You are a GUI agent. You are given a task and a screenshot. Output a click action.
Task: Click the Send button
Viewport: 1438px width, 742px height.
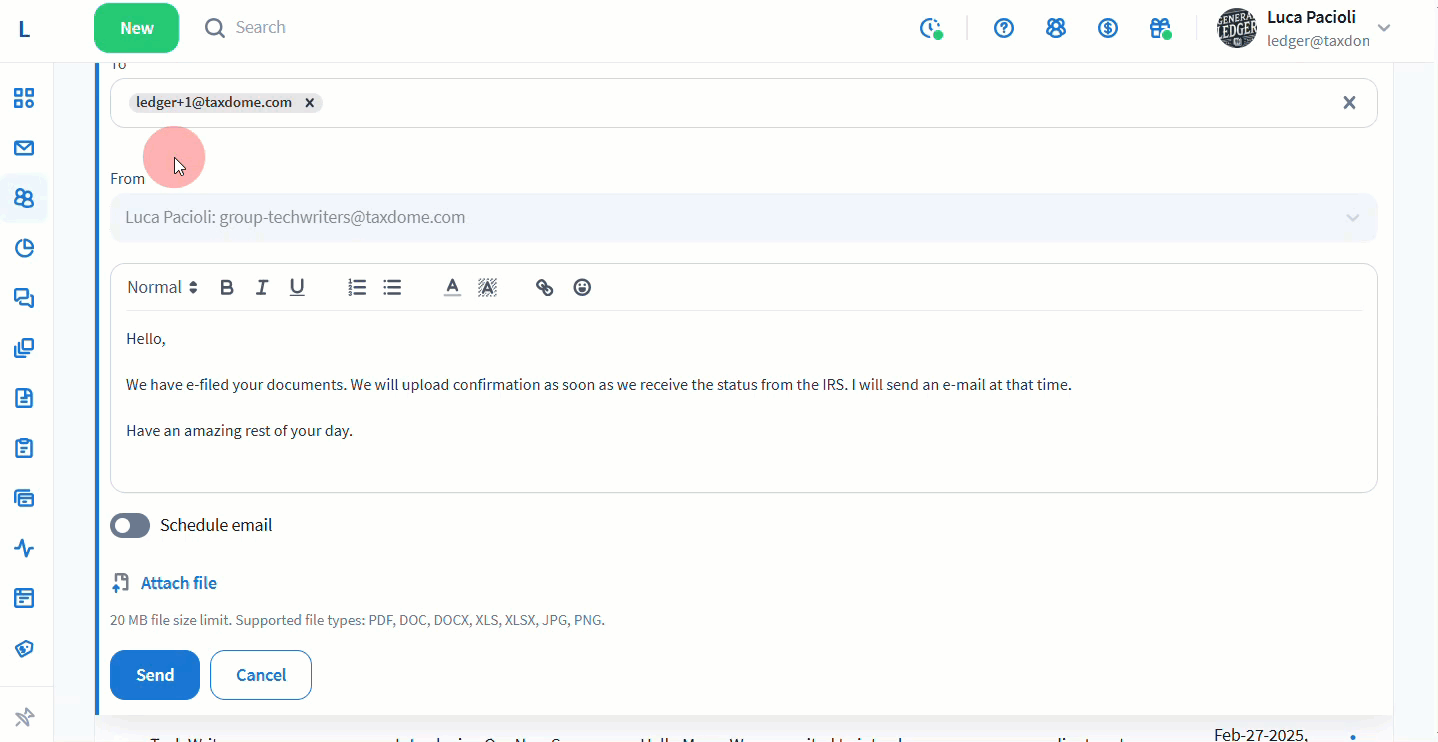[155, 675]
